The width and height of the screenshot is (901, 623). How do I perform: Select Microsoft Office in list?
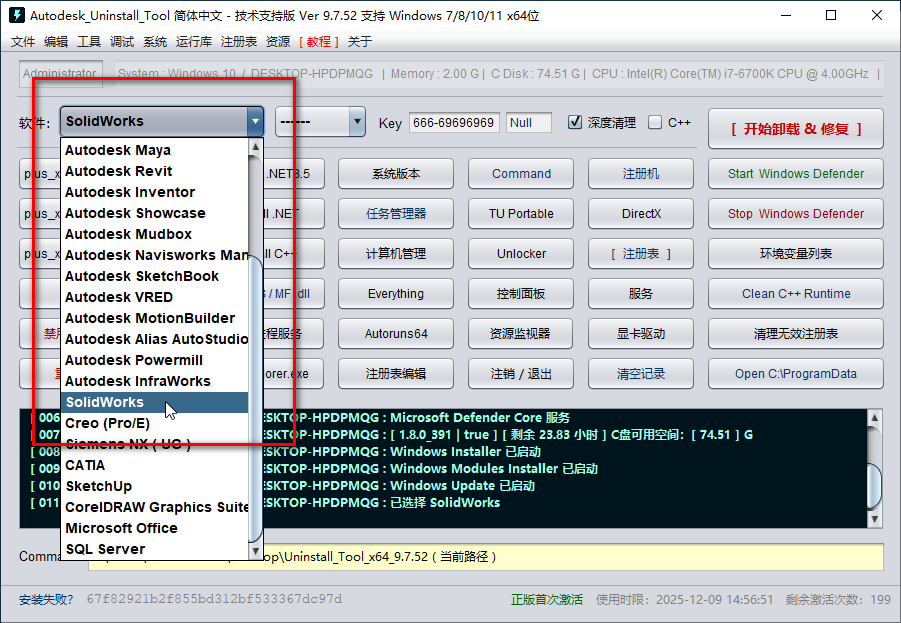155,528
